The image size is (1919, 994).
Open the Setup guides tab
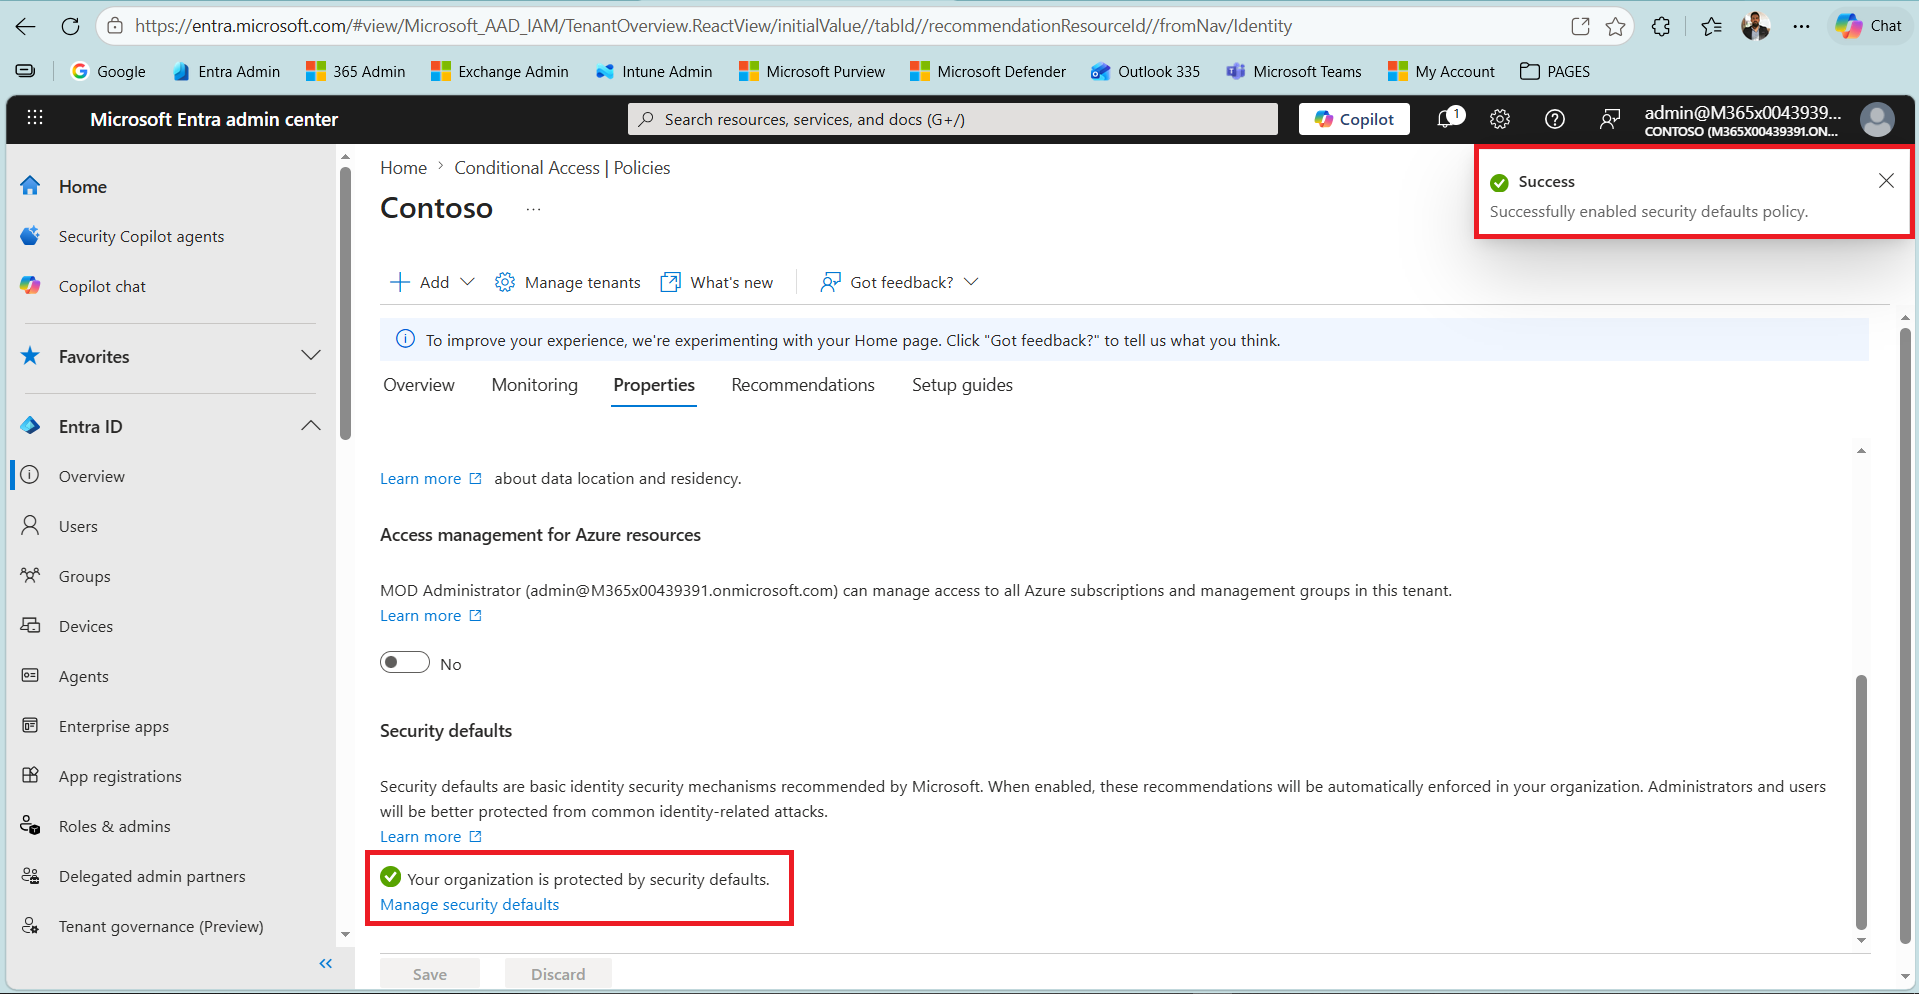962,385
